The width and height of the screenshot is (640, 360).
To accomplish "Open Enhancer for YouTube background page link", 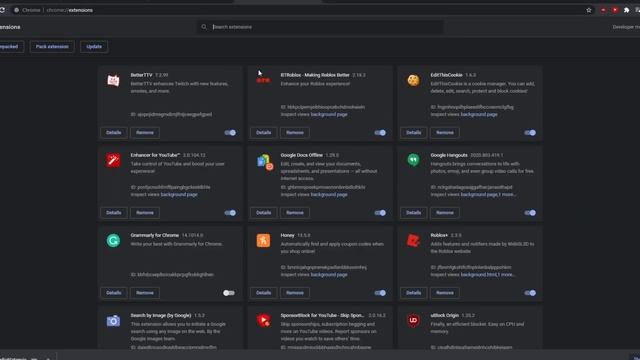I will [x=179, y=195].
